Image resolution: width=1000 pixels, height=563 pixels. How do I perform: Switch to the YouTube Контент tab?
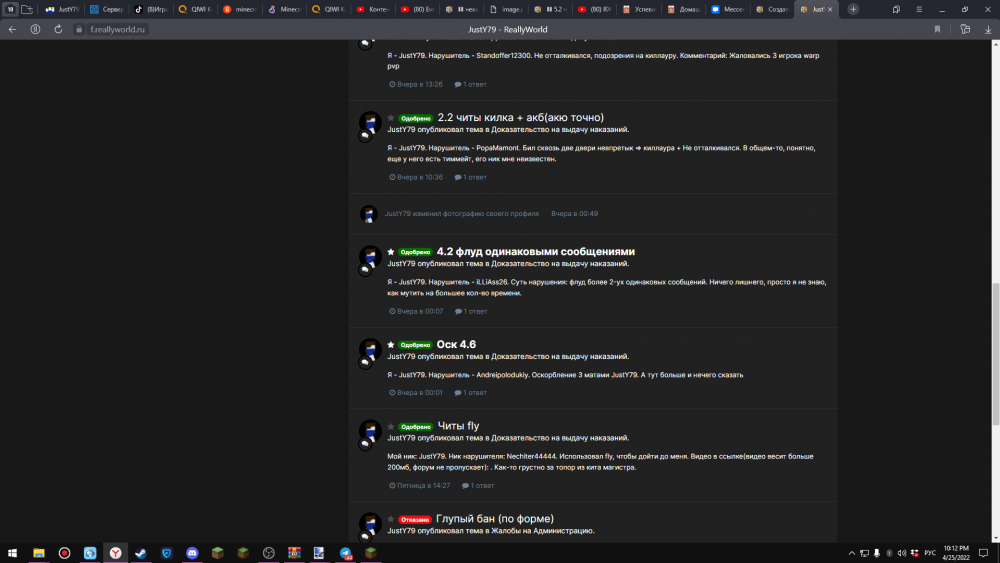[372, 10]
